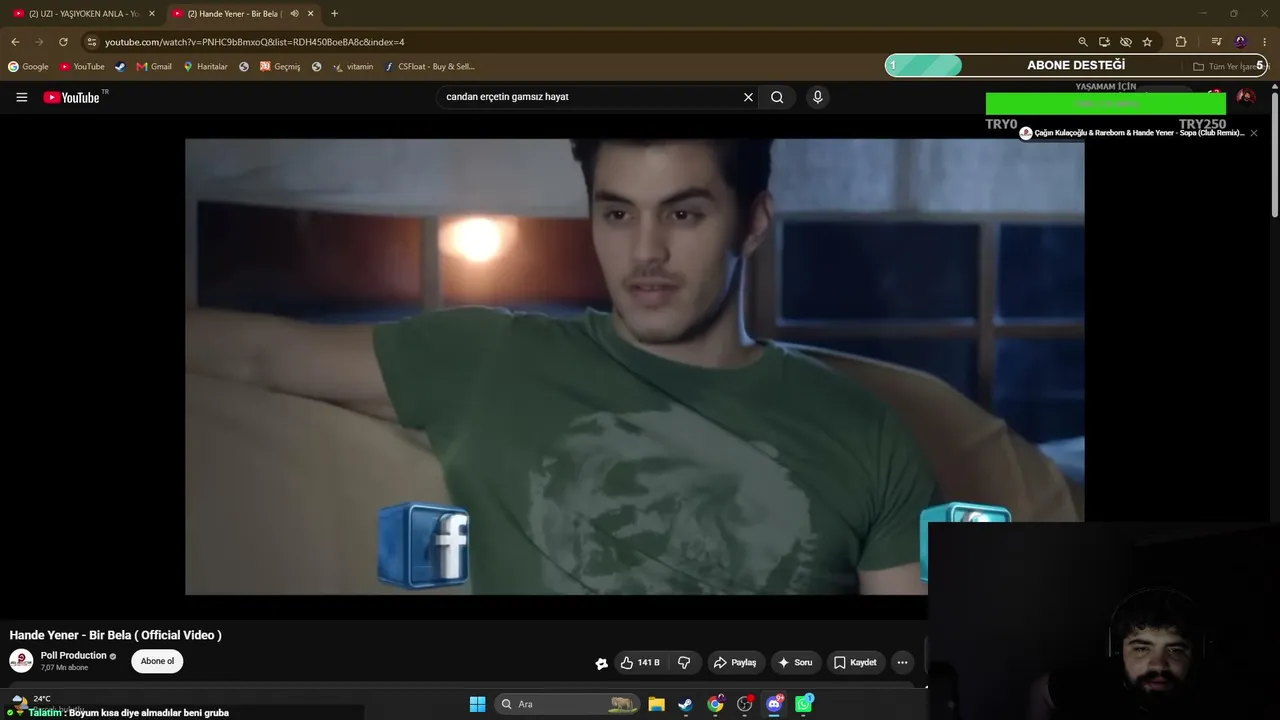Open the Chrome three-dot menu
1280x720 pixels.
pyautogui.click(x=1265, y=42)
